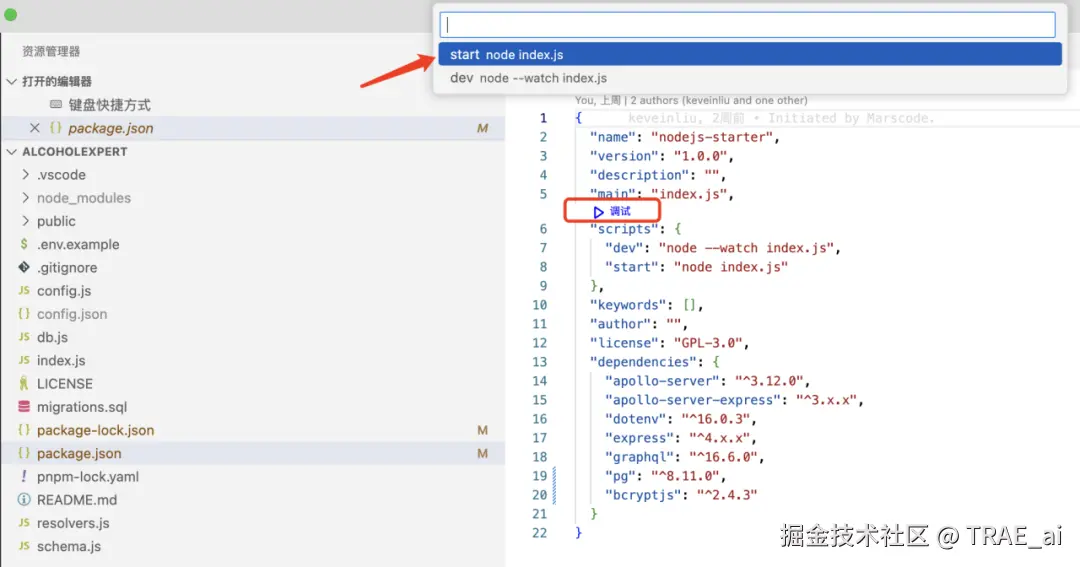Click the 调试 debug CodeLens play icon

click(599, 212)
